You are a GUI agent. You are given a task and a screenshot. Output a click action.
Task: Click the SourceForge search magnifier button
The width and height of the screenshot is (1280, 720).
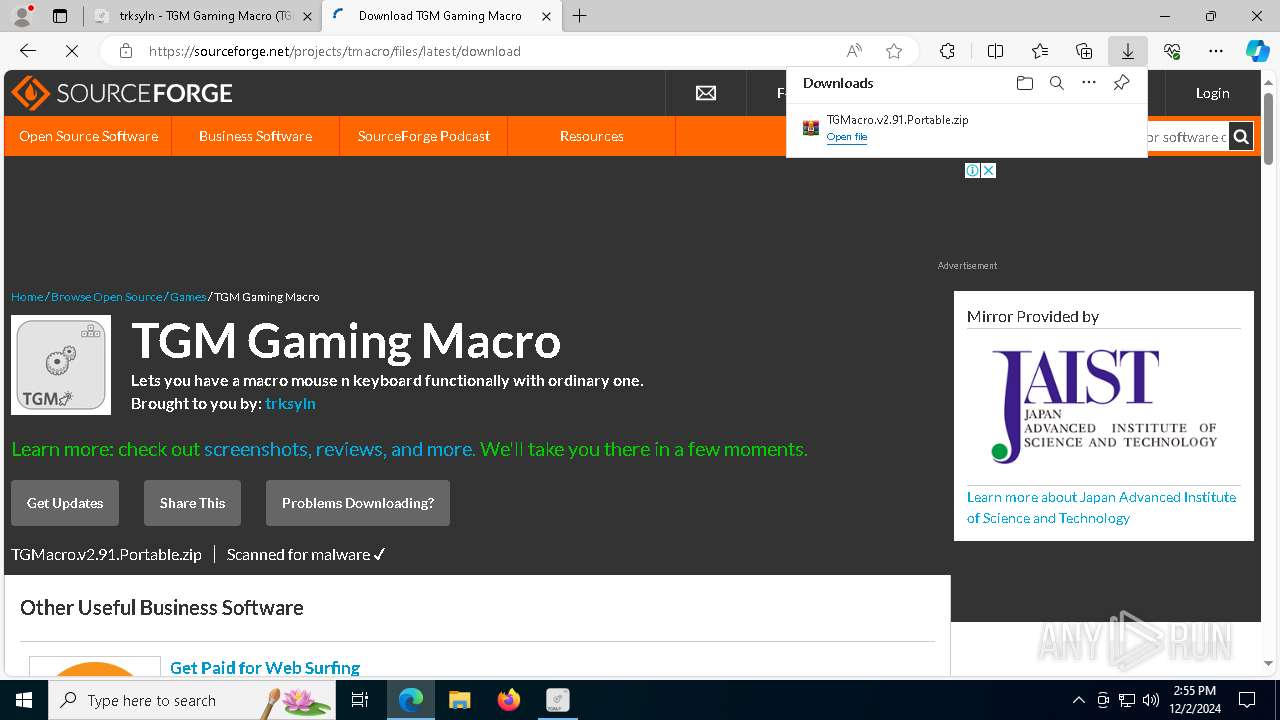click(x=1241, y=136)
